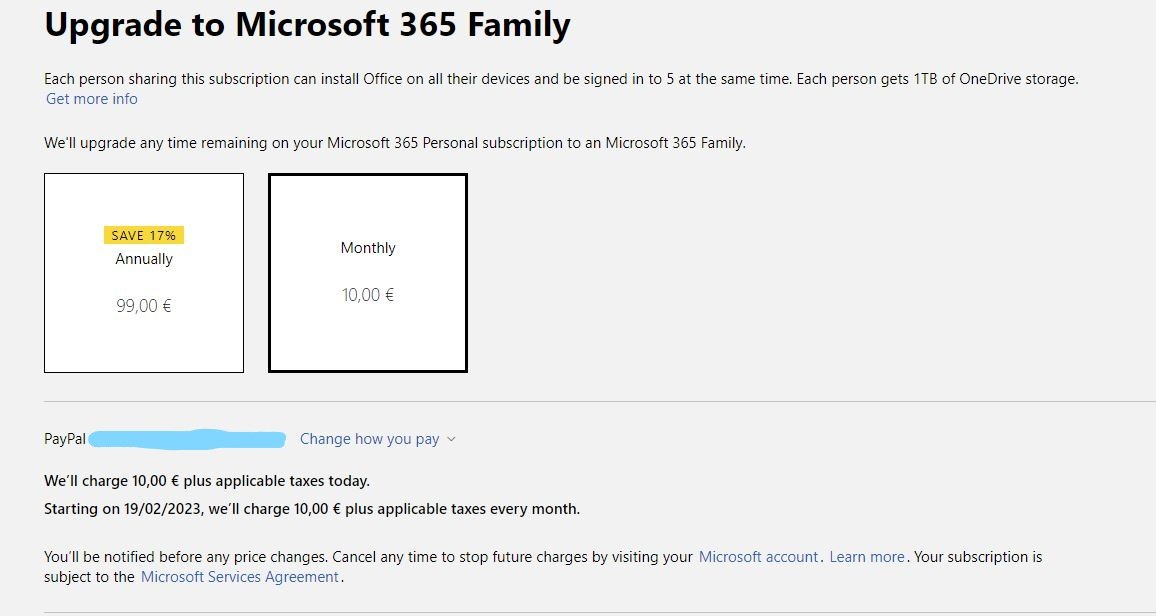
Task: Click the SAVE 17% badge
Action: (x=144, y=235)
